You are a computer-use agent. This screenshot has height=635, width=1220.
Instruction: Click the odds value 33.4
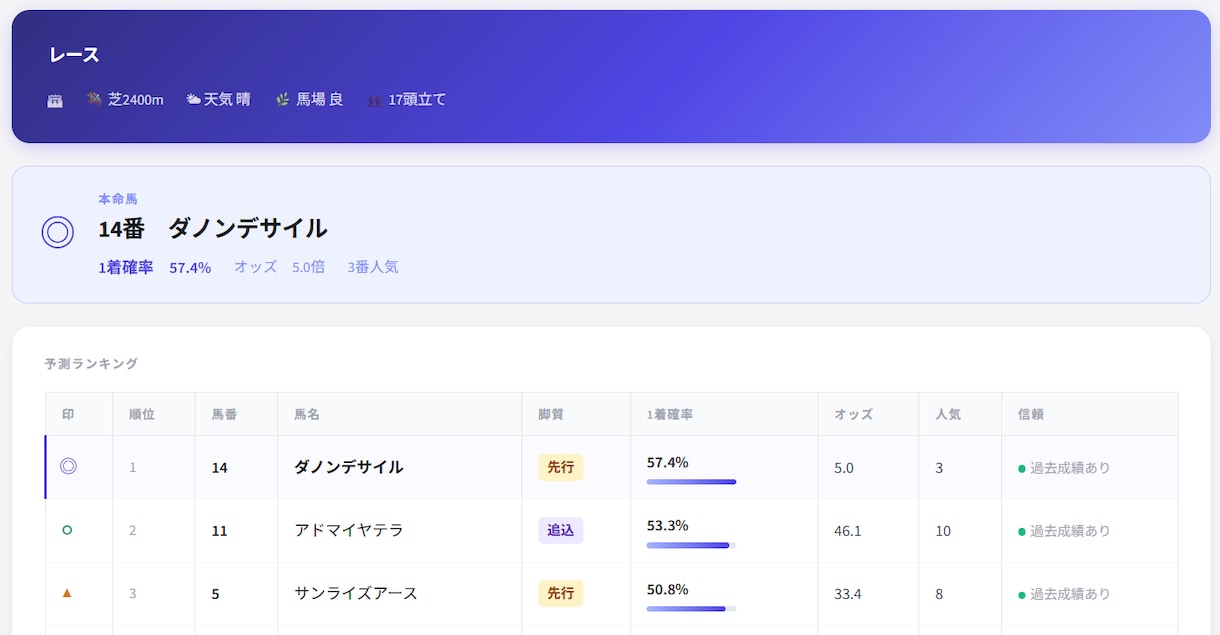848,594
